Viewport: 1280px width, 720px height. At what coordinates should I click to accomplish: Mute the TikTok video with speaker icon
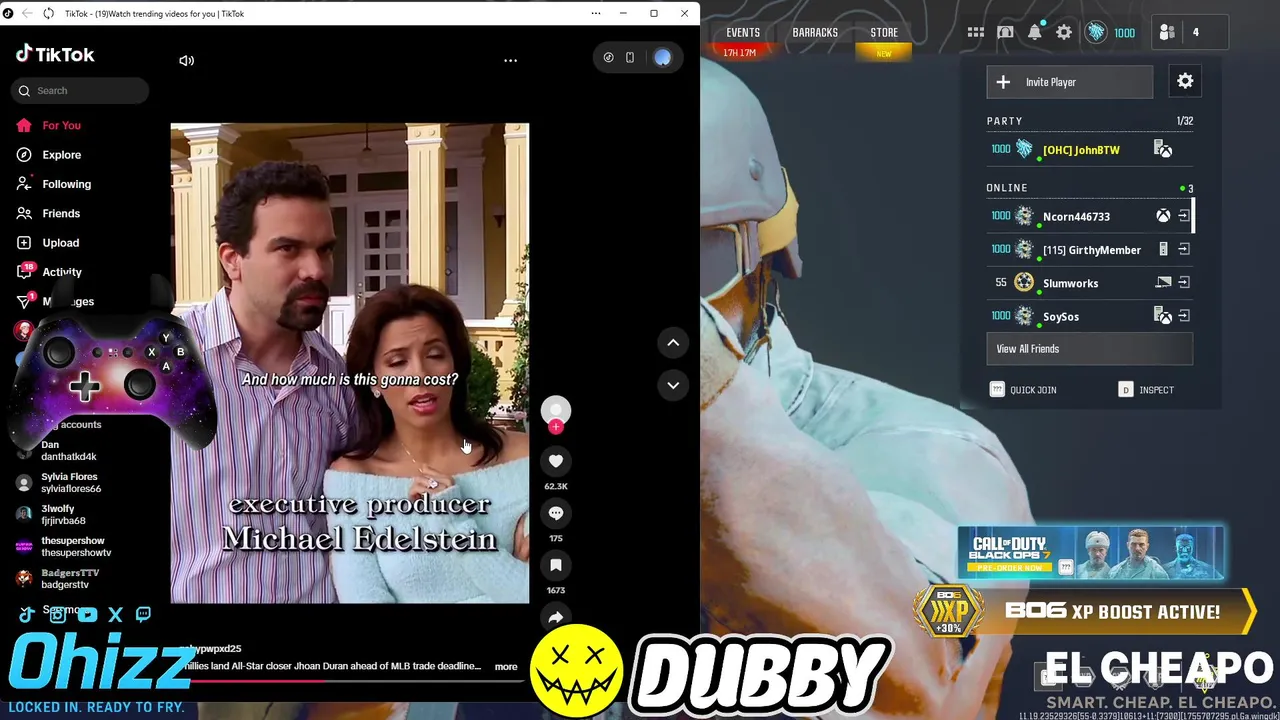point(186,60)
